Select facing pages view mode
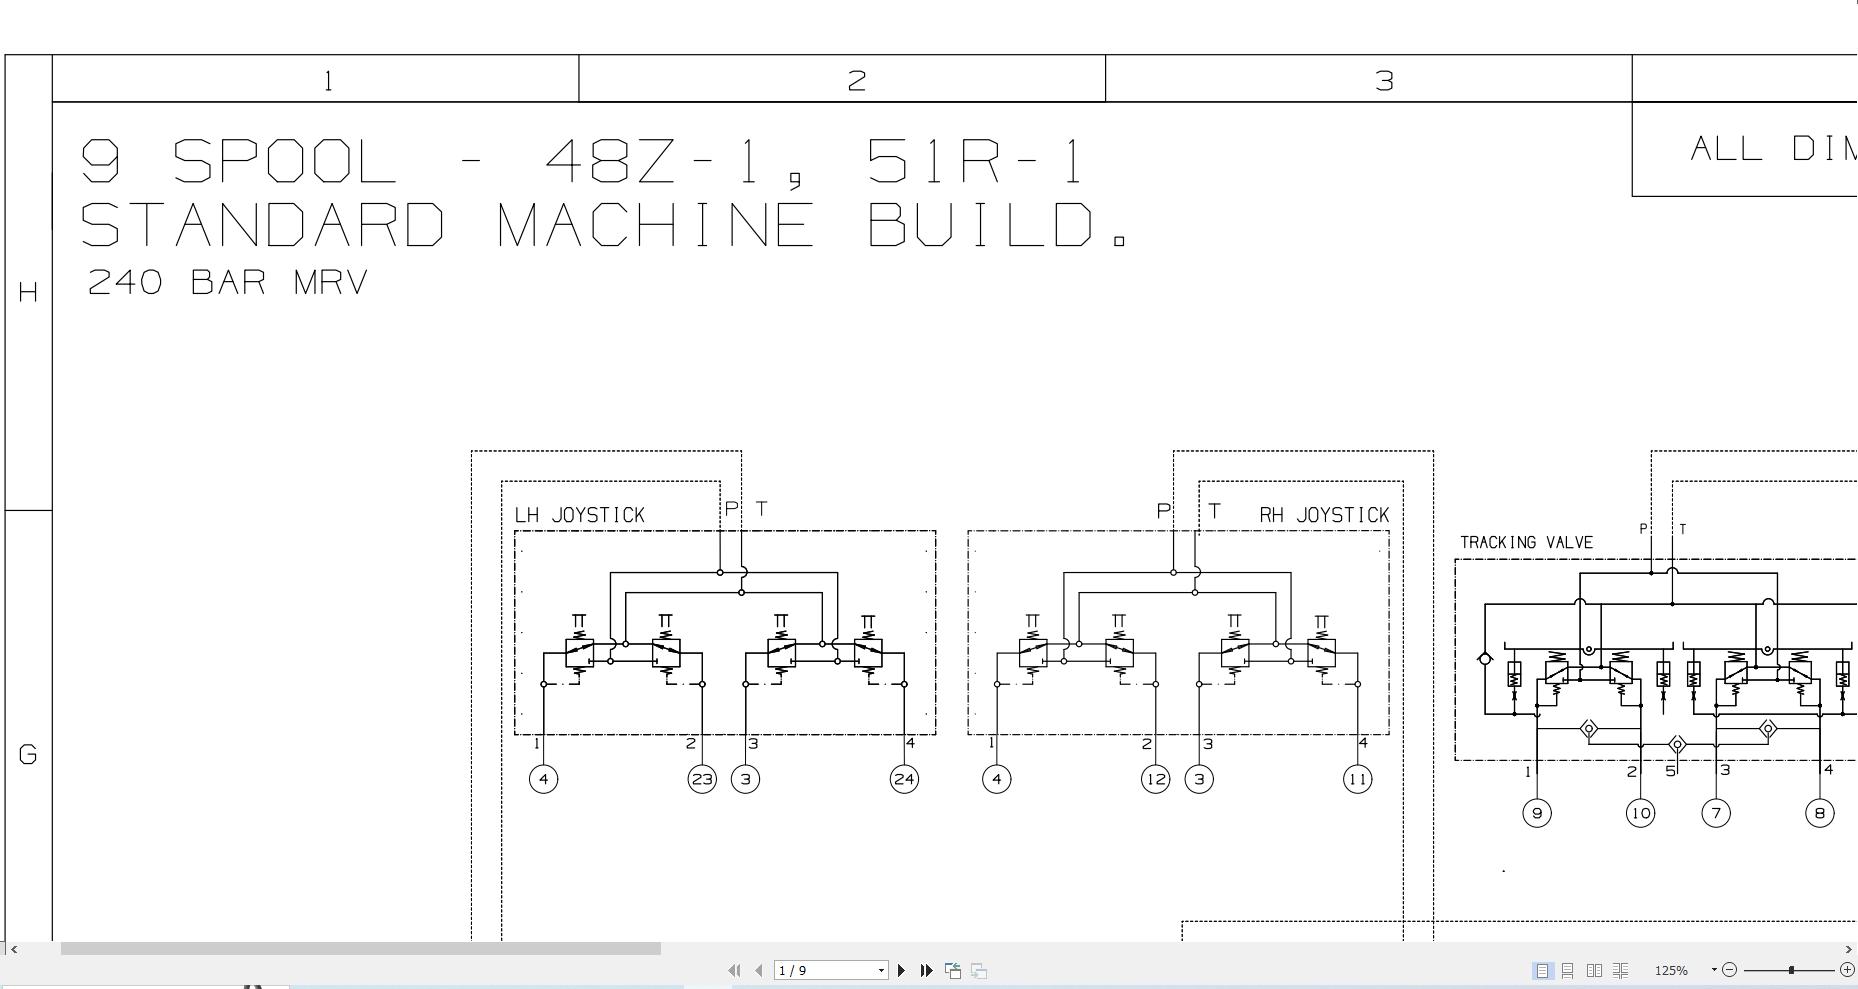Viewport: 1858px width, 989px height. pos(1594,970)
